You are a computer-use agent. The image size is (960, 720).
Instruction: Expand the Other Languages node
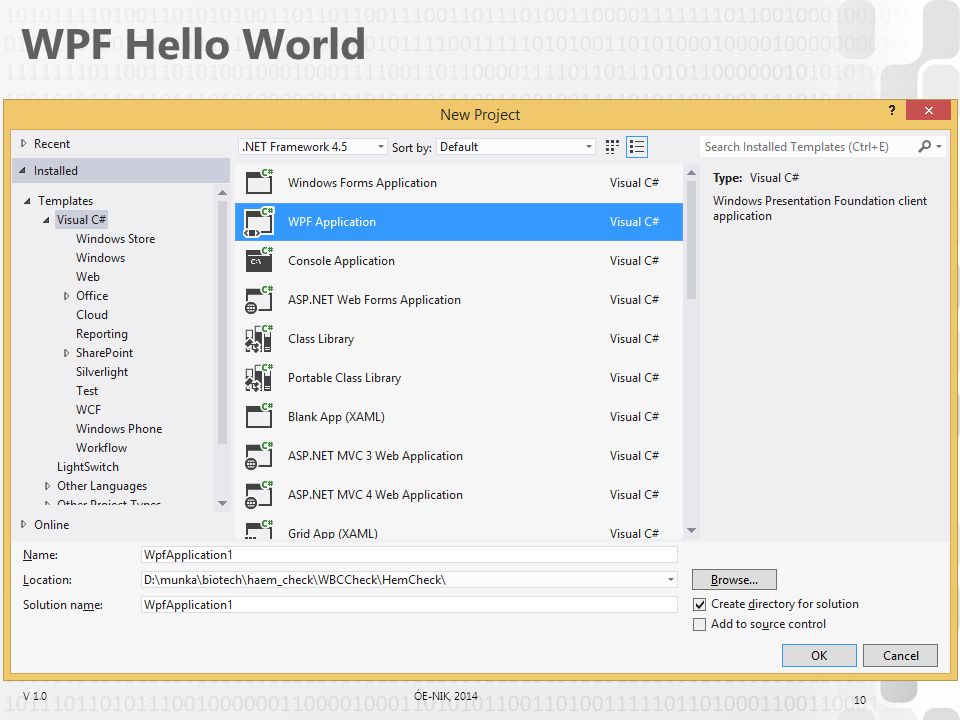(47, 486)
